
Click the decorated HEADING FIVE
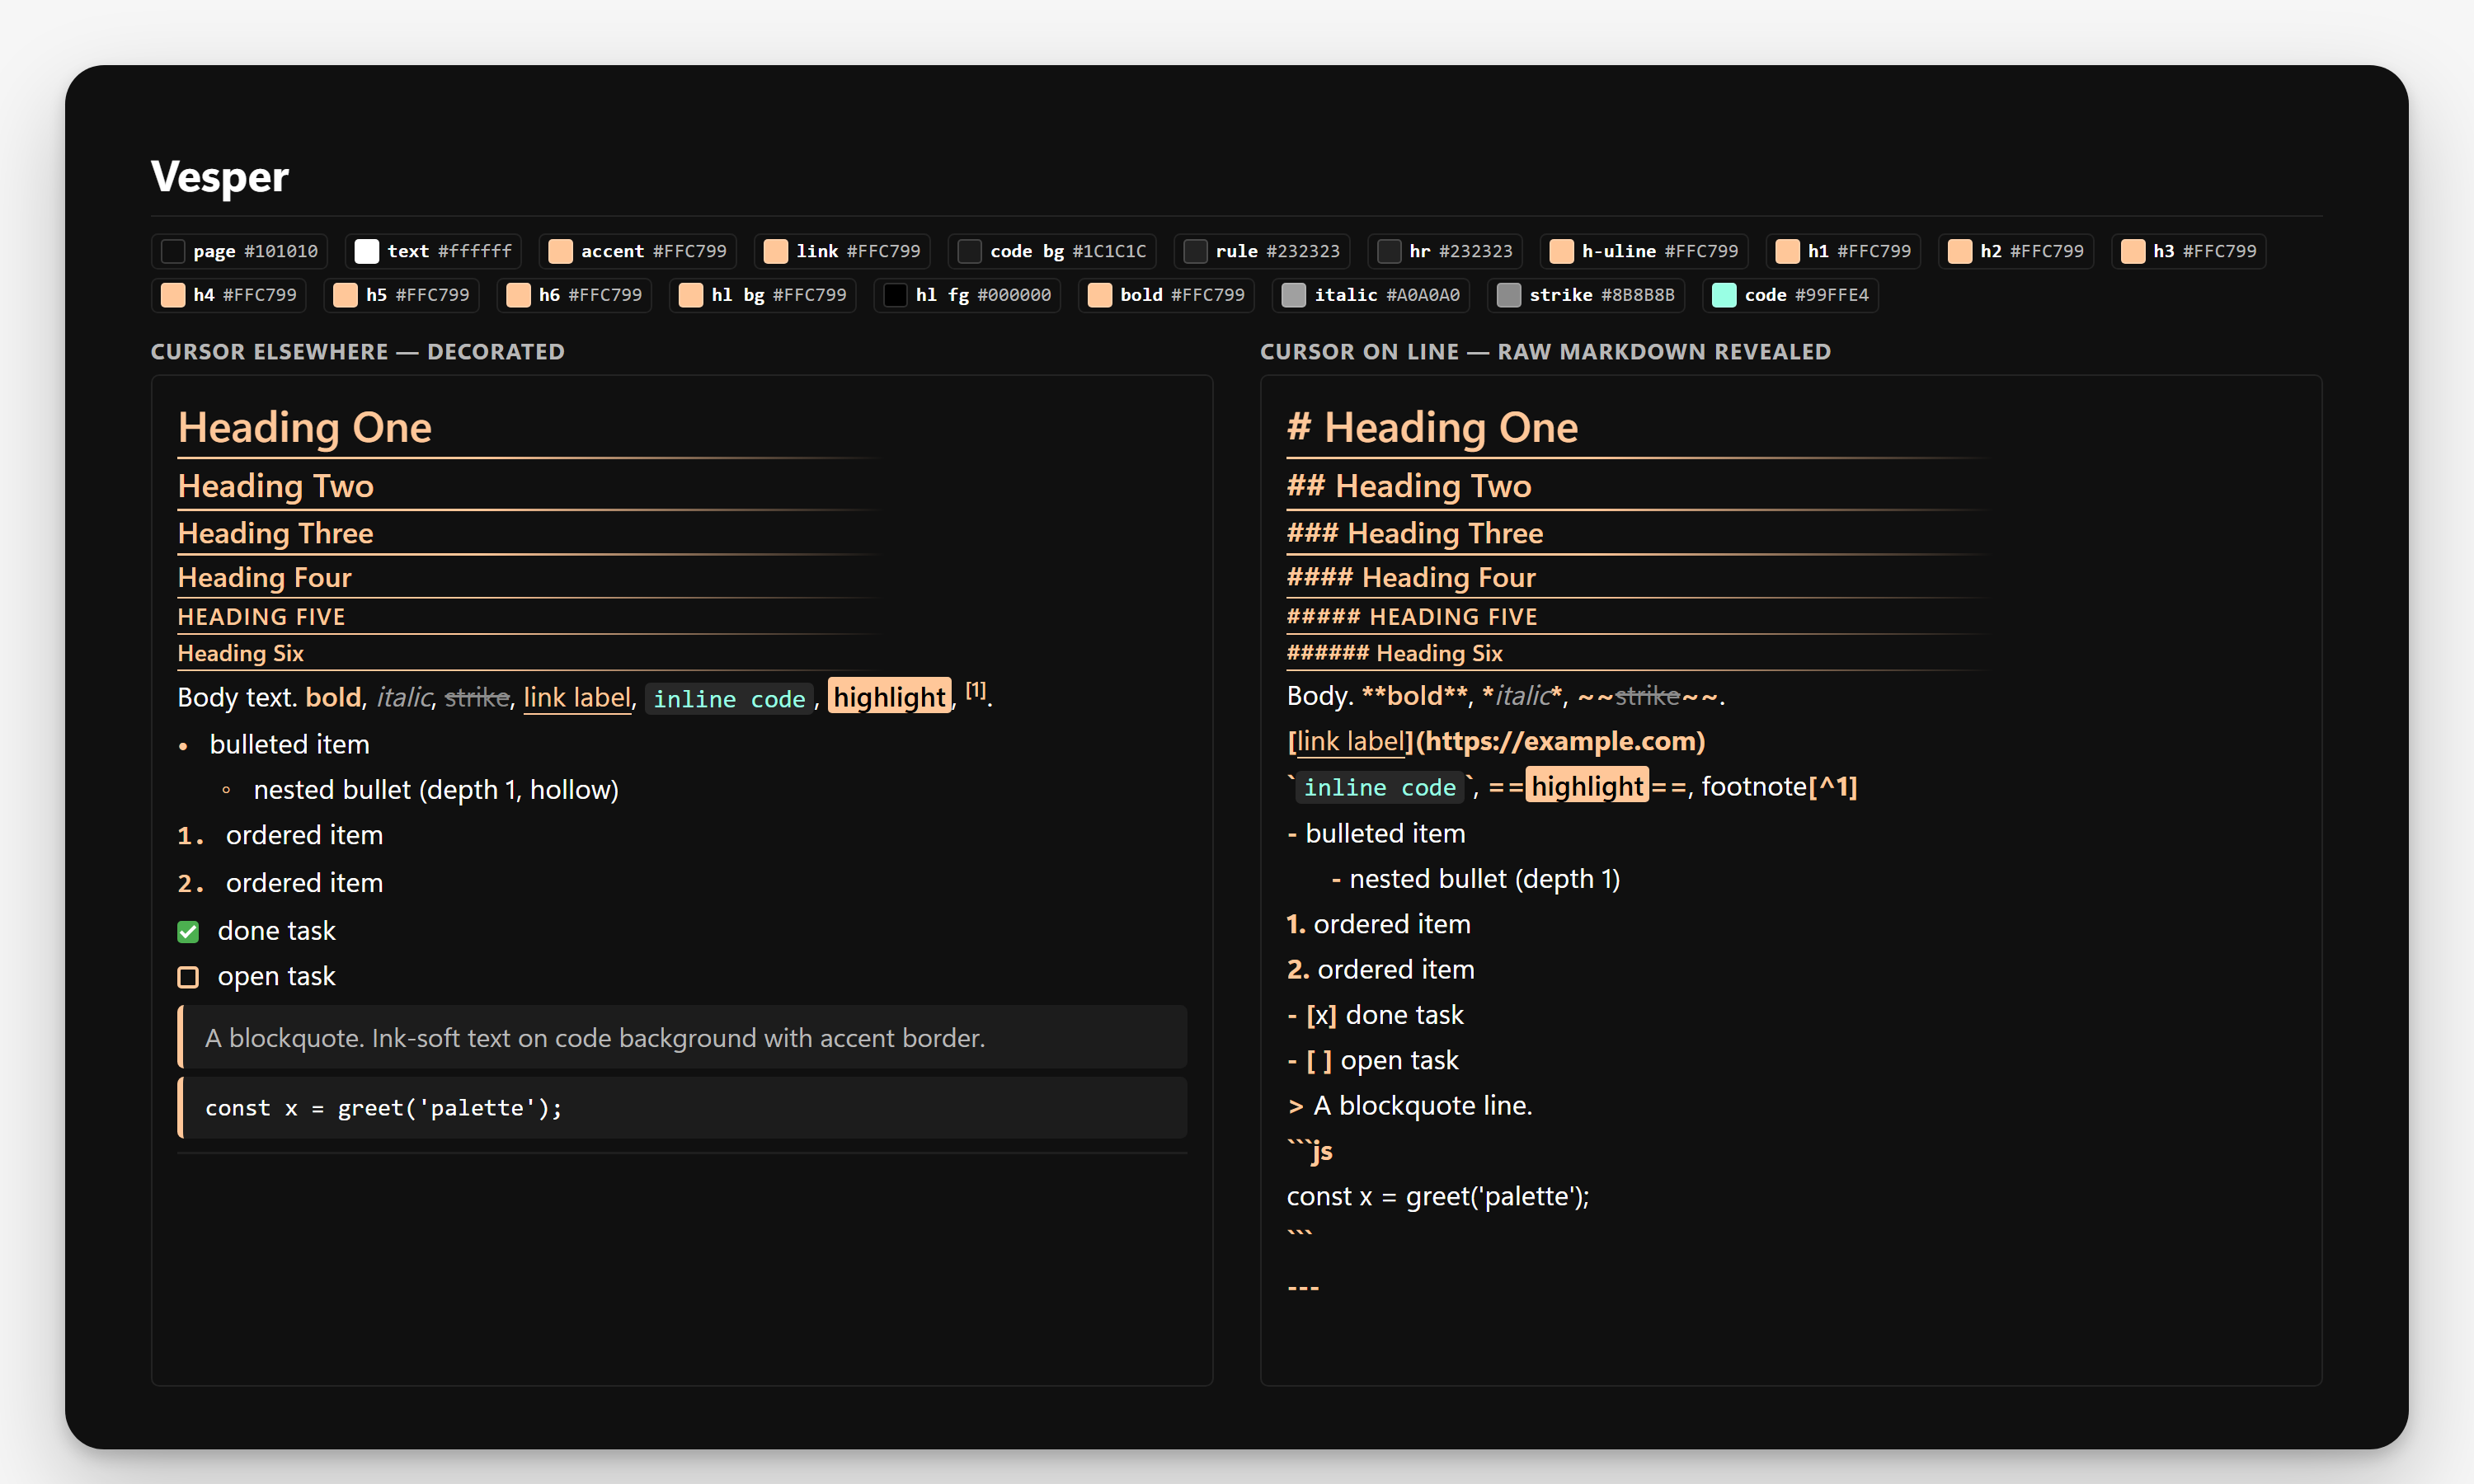pyautogui.click(x=262, y=616)
